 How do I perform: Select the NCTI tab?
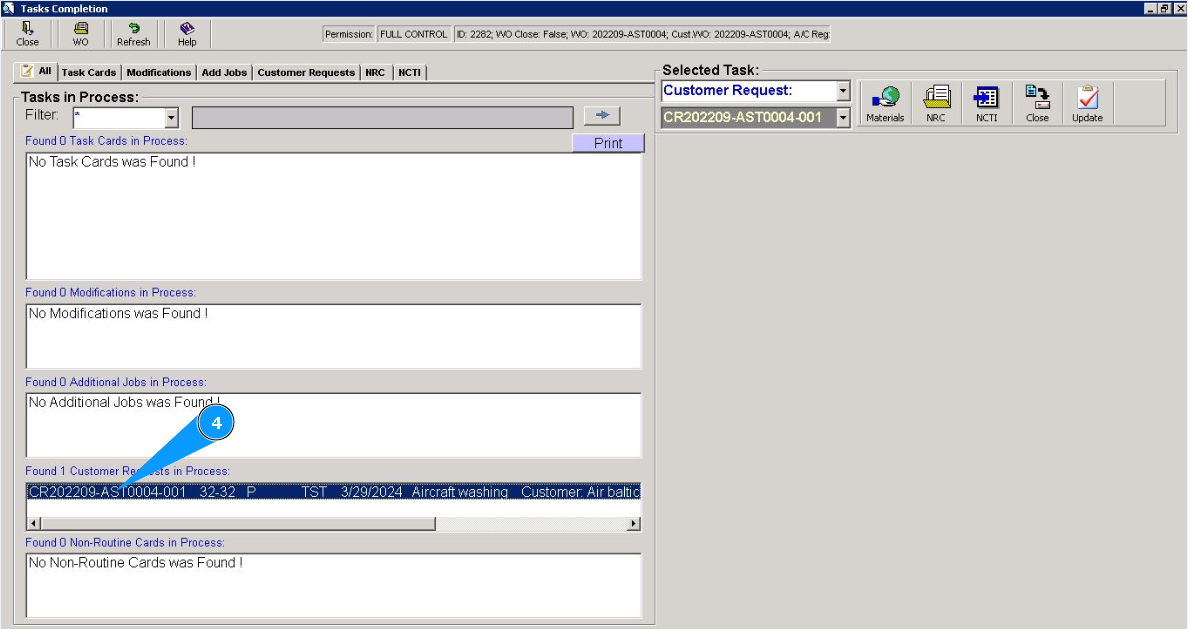(409, 73)
